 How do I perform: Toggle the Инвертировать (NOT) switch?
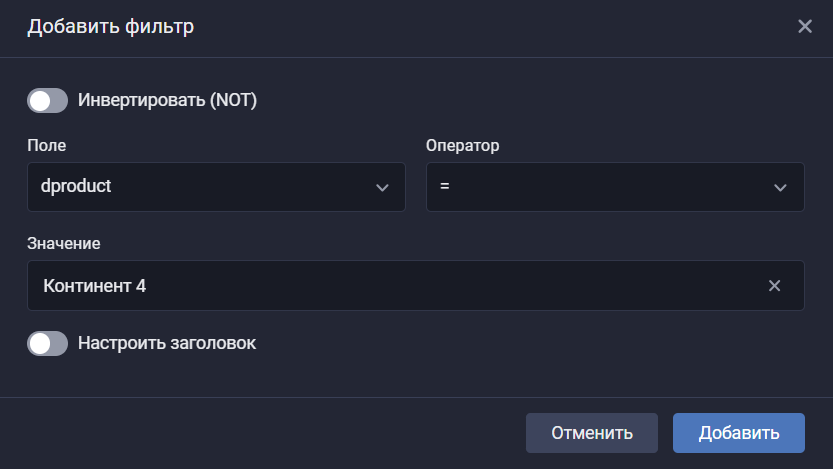point(47,101)
